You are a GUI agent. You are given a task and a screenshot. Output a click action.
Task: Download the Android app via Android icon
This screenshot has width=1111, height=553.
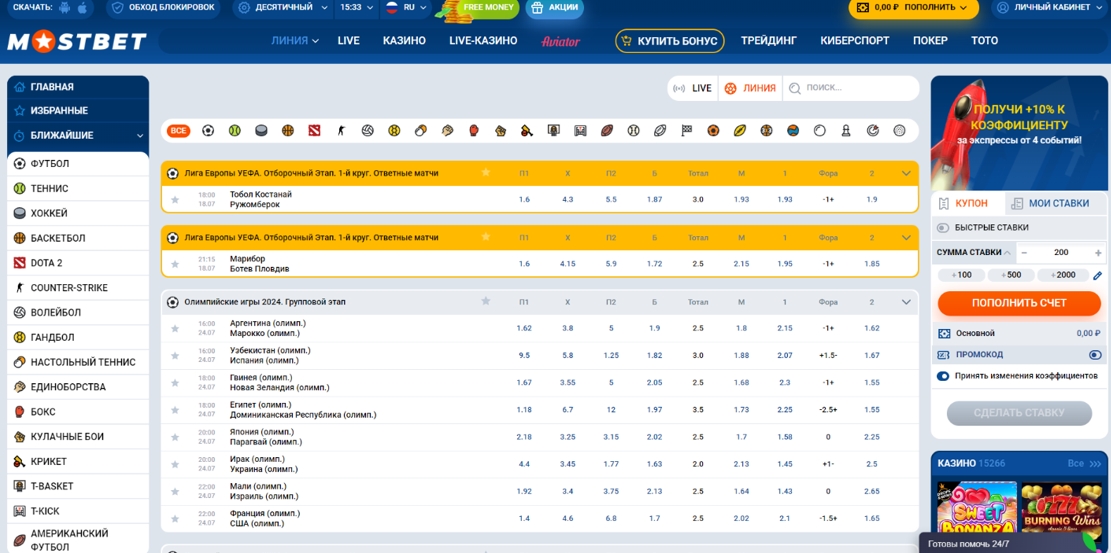65,8
